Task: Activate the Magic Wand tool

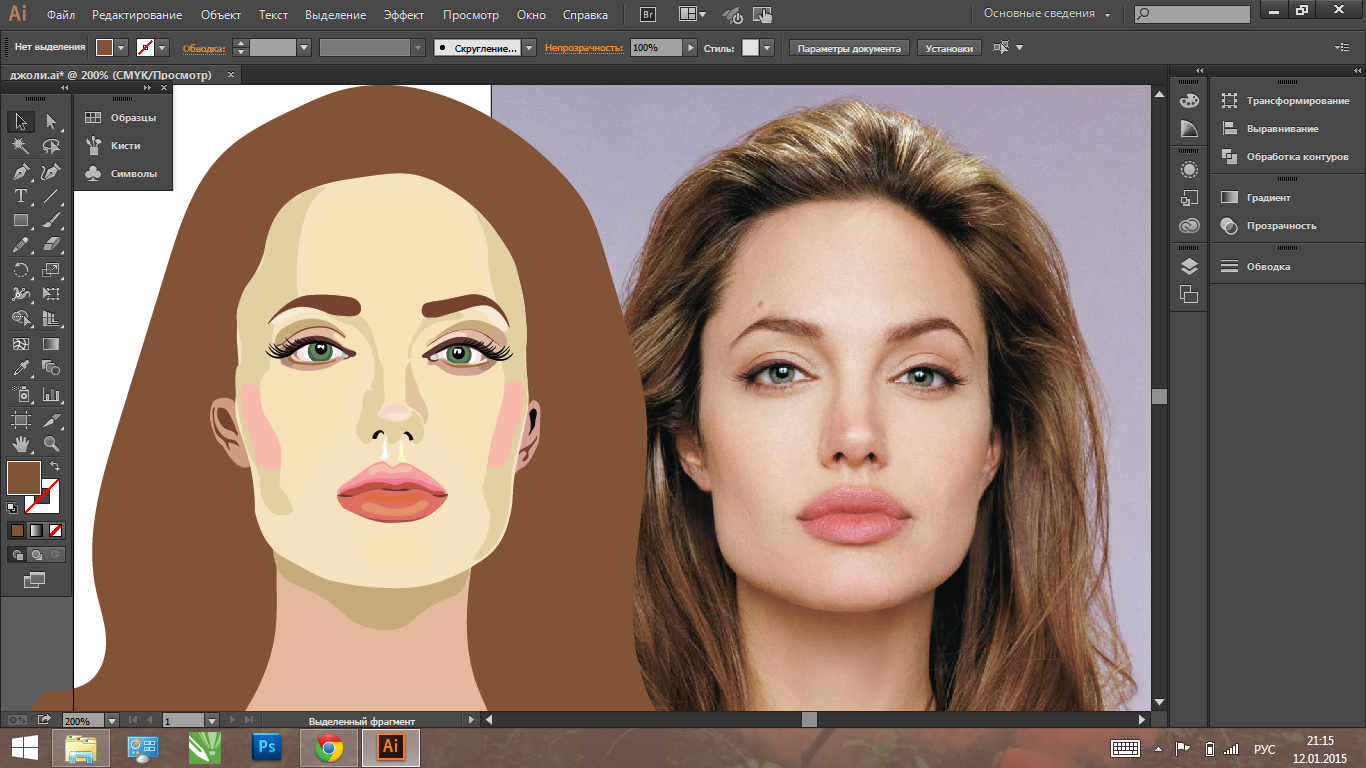Action: pos(20,146)
